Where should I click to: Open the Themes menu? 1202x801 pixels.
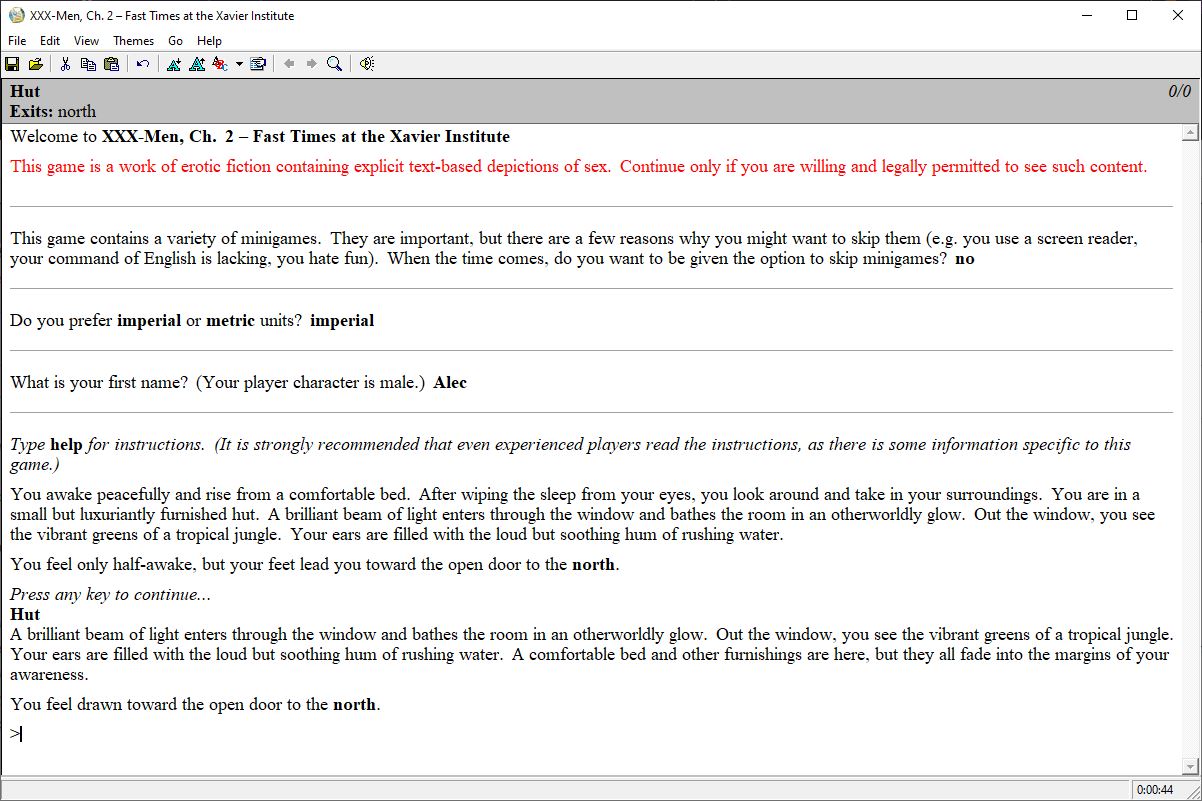click(x=133, y=41)
